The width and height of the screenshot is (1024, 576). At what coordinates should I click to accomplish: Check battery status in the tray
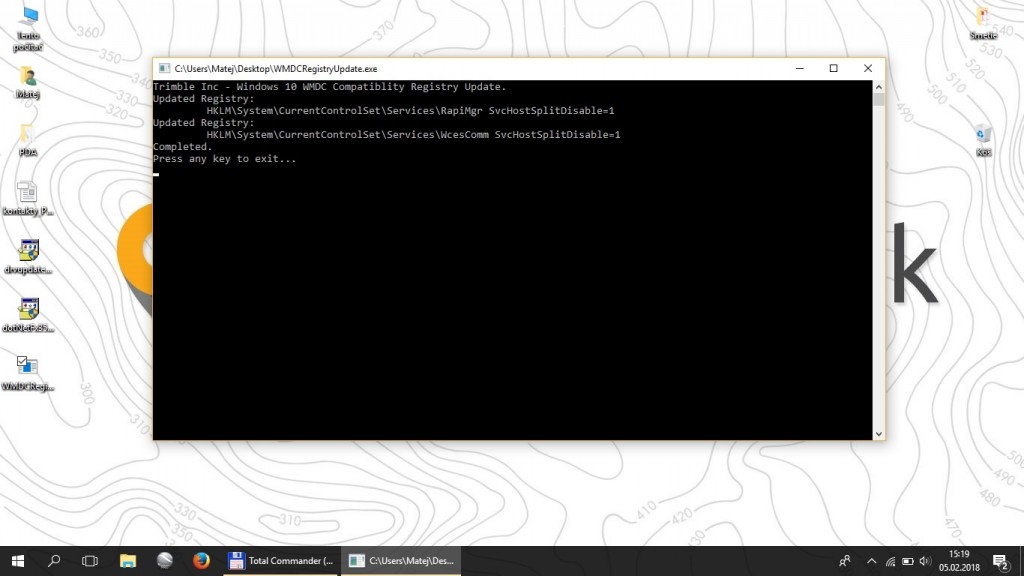point(908,561)
